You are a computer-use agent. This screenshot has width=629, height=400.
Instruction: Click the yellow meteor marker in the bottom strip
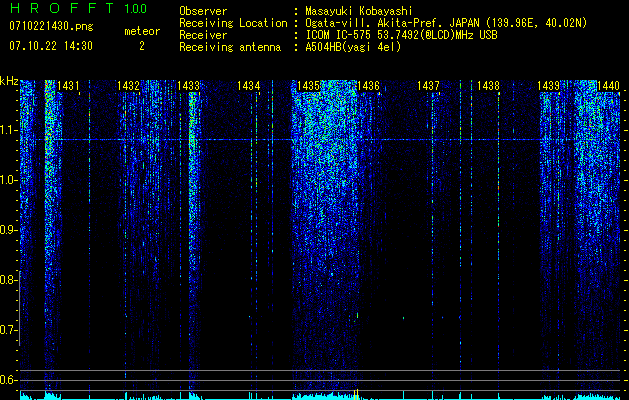coord(355,395)
